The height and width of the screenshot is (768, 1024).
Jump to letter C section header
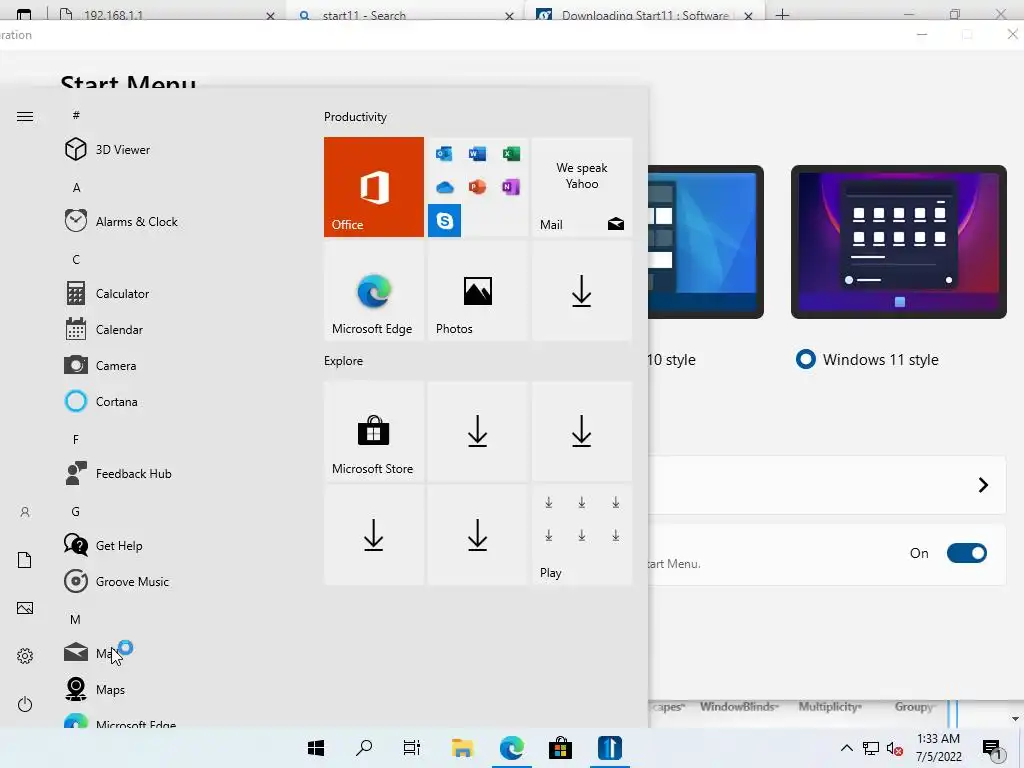tap(76, 259)
